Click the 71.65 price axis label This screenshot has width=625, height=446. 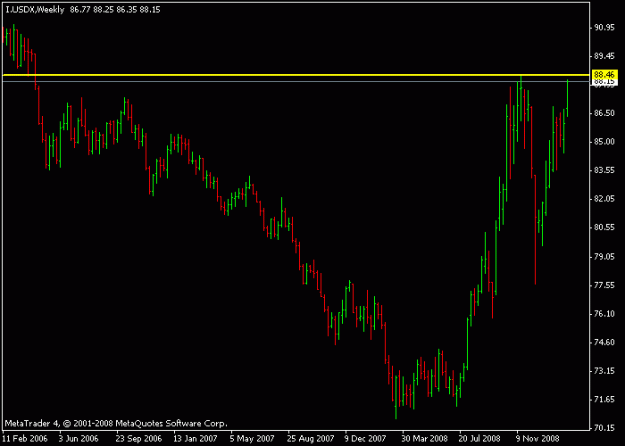tap(605, 400)
